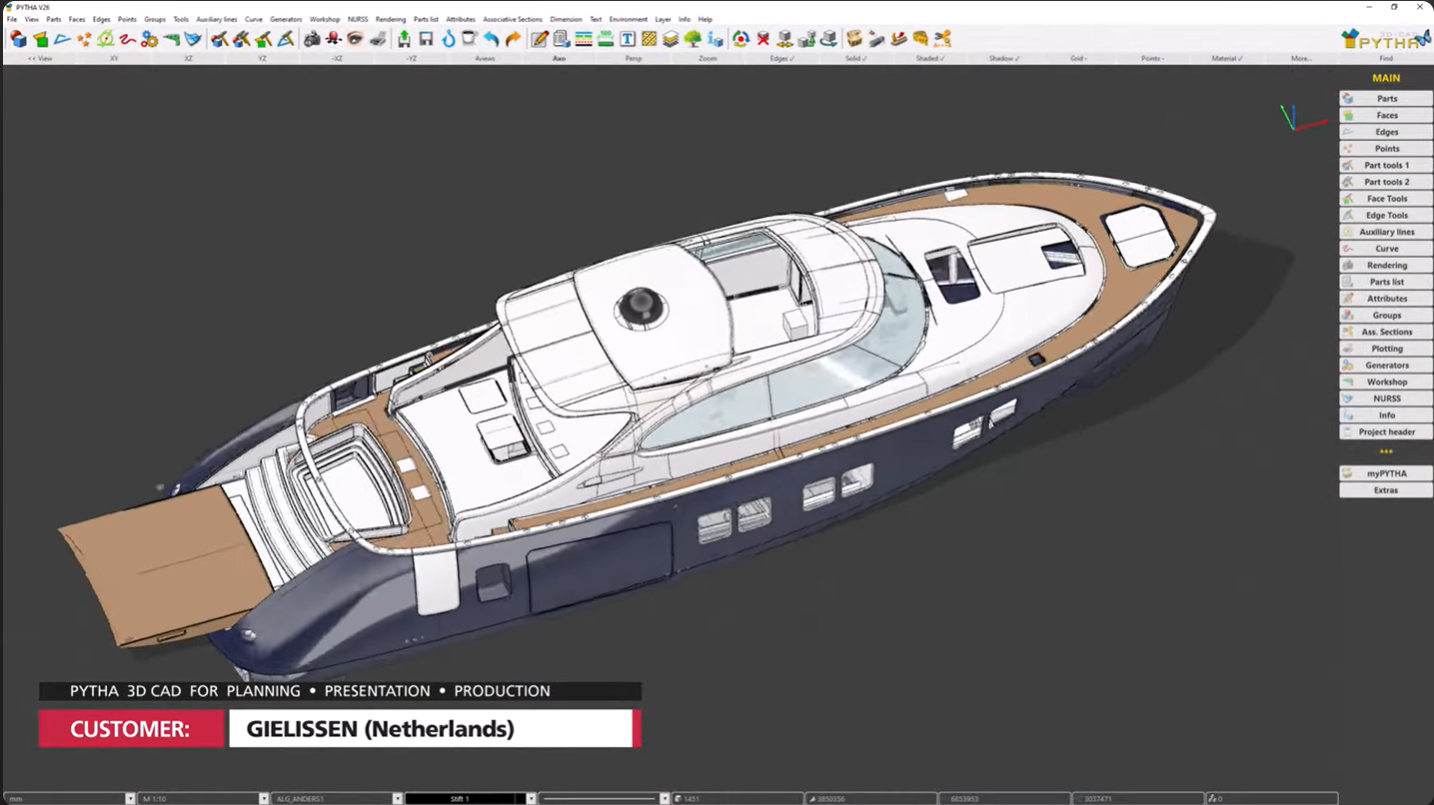Toggle the Shadow display option
Screen dimensions: 1434x805
click(x=1003, y=59)
